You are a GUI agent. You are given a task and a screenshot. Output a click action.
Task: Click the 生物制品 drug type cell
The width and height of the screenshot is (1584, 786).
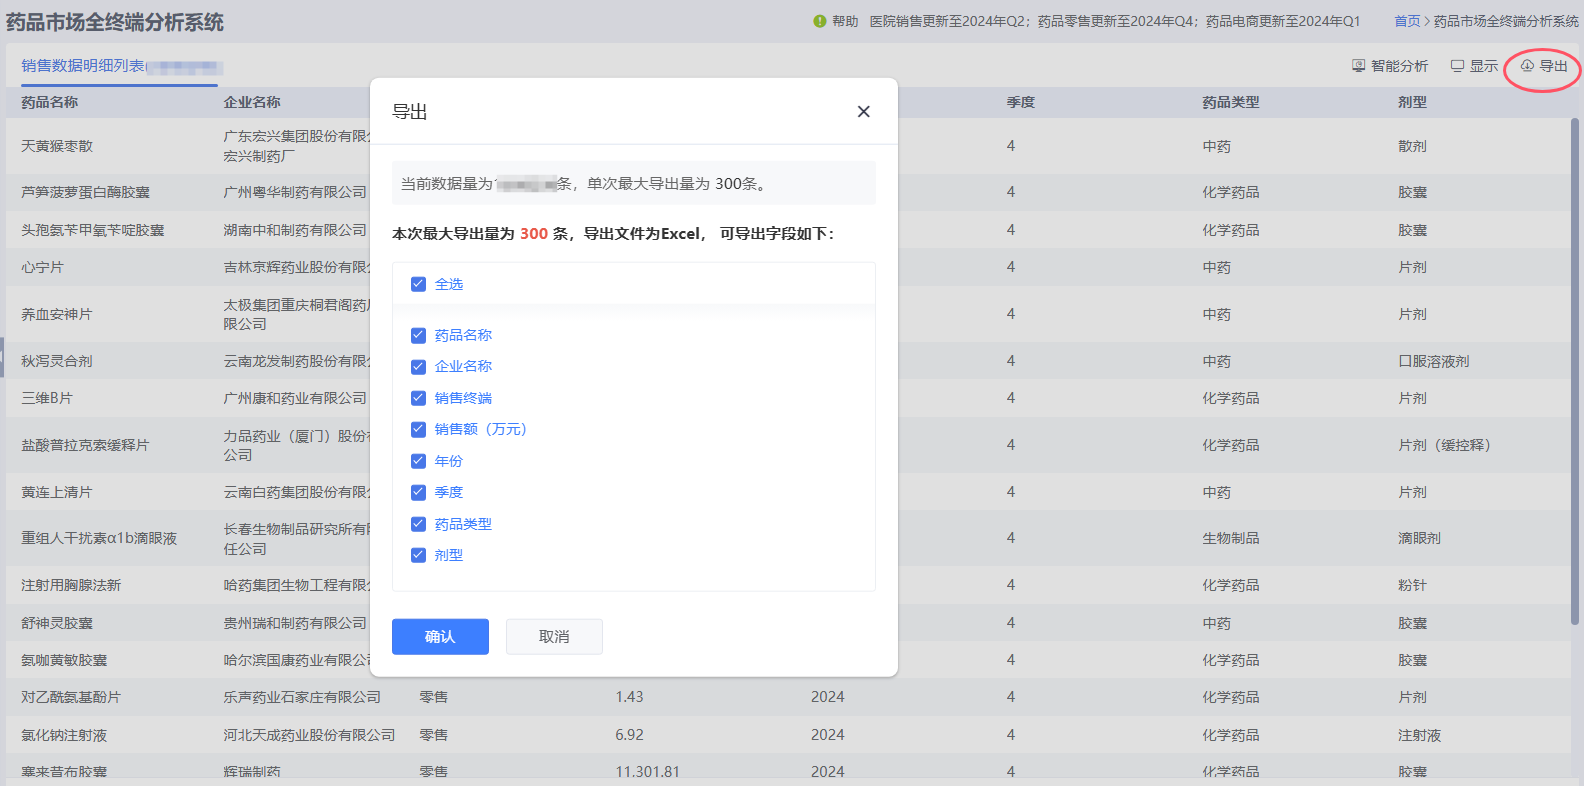[x=1230, y=538]
